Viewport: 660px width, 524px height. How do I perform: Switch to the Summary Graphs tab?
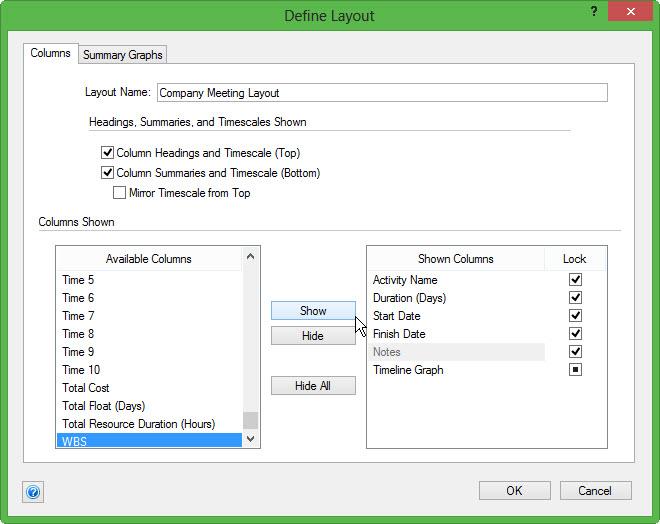tap(123, 54)
